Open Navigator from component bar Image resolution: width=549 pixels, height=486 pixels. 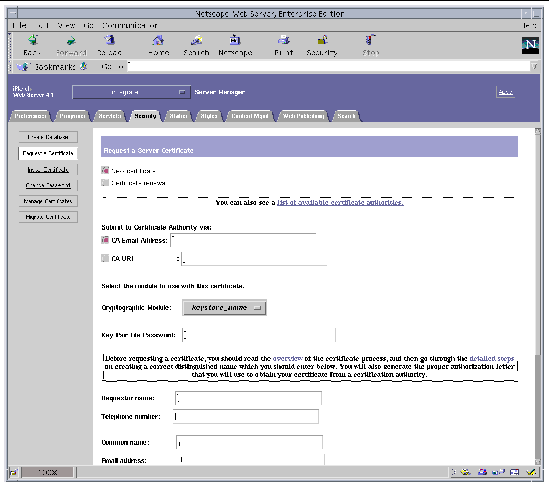[x=465, y=472]
